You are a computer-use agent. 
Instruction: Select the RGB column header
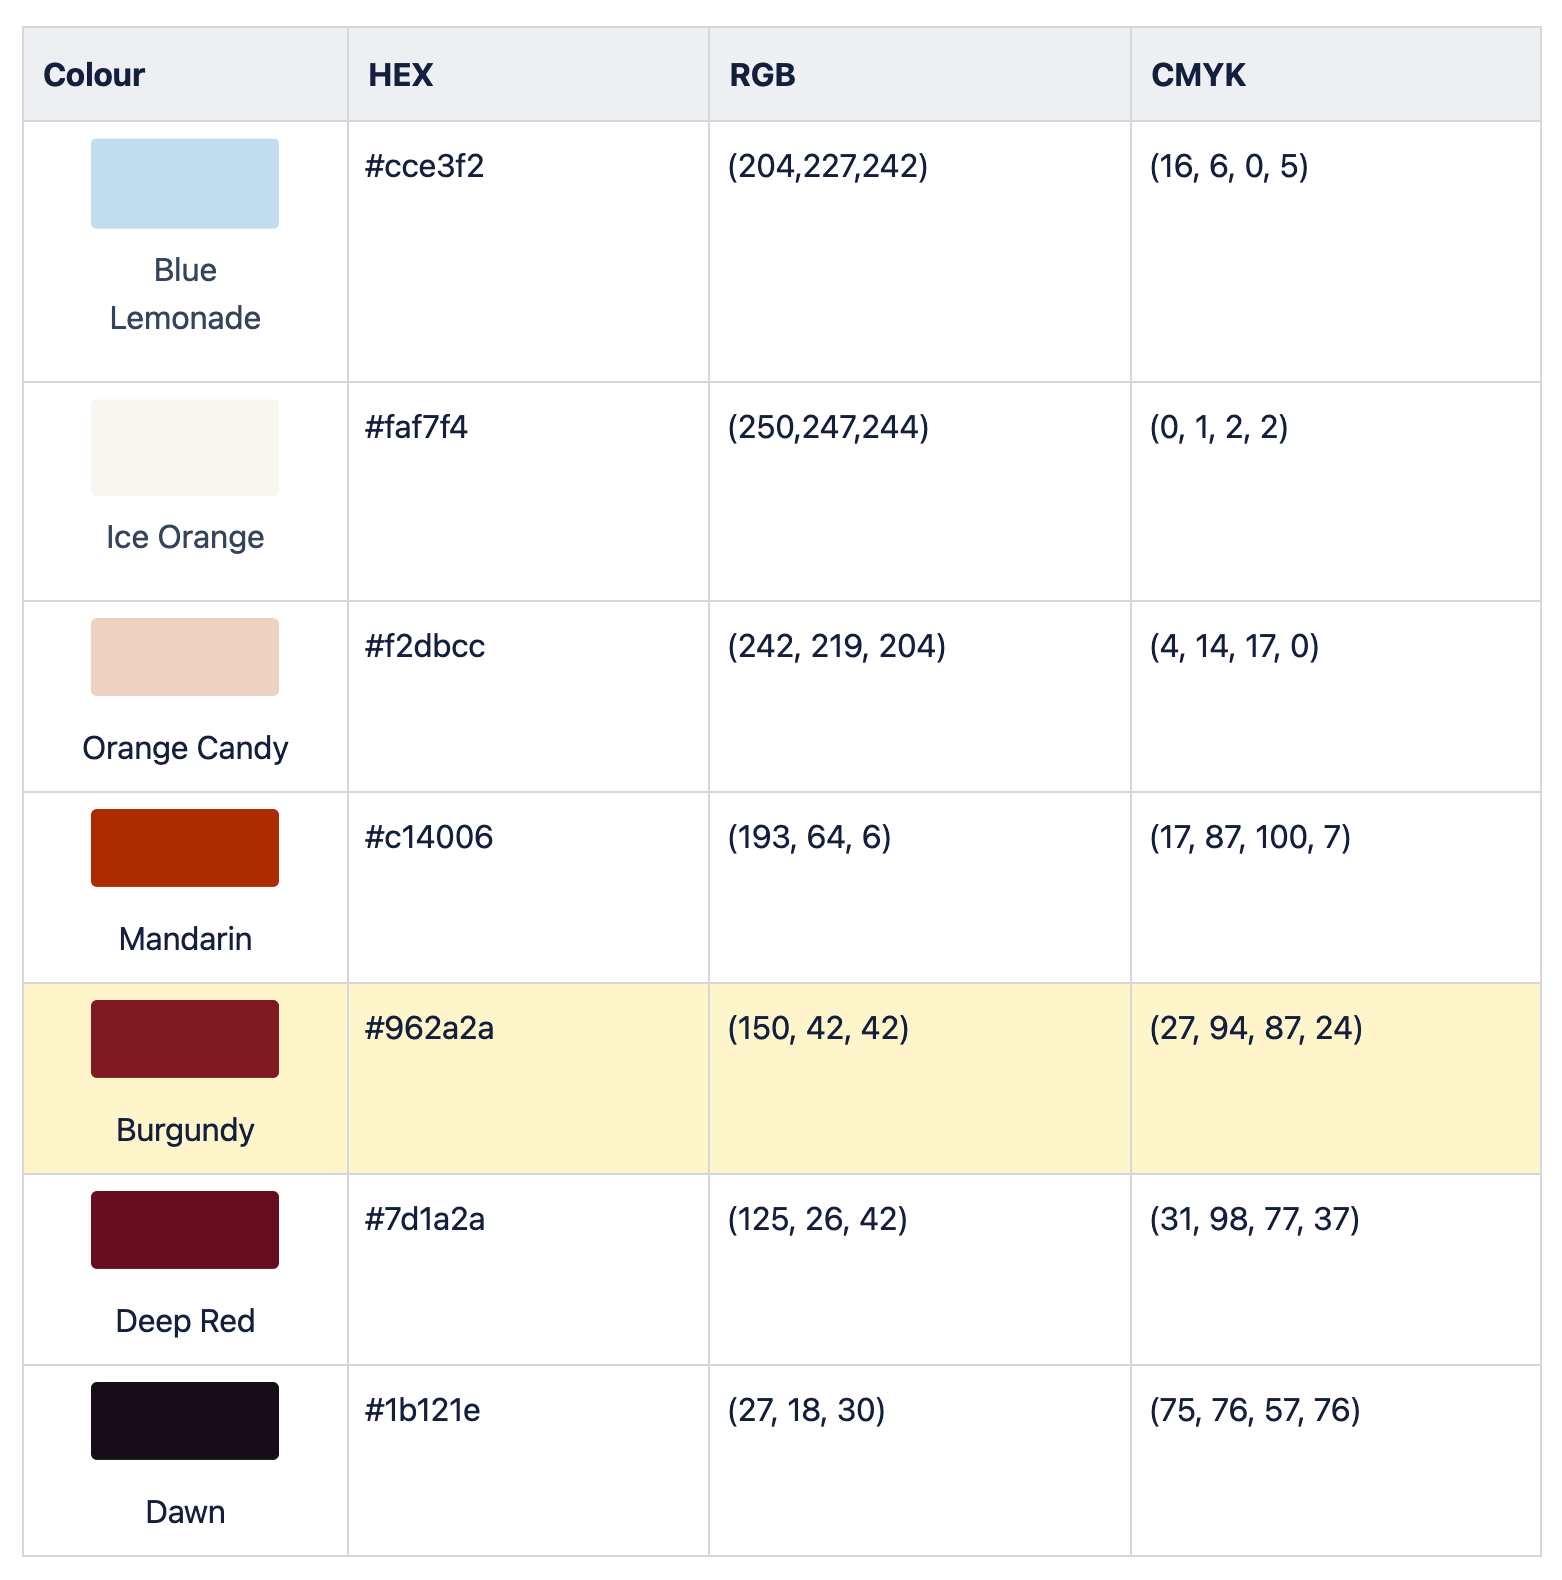(762, 75)
